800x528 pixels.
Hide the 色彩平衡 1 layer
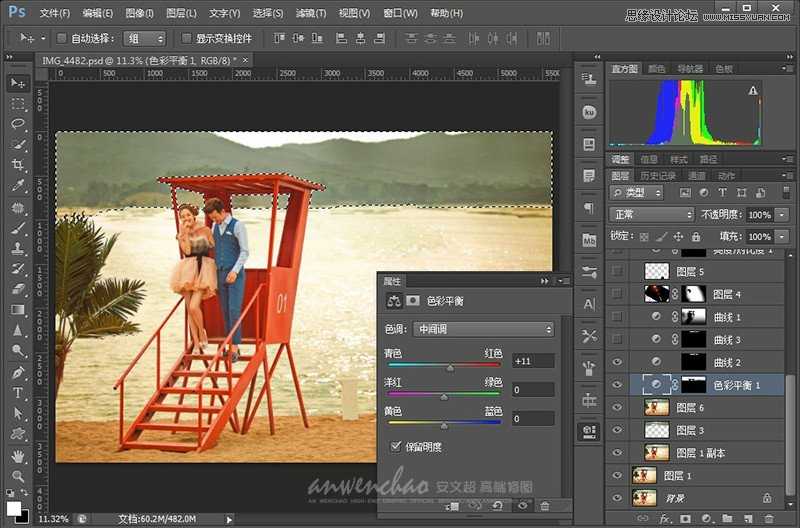[x=617, y=385]
